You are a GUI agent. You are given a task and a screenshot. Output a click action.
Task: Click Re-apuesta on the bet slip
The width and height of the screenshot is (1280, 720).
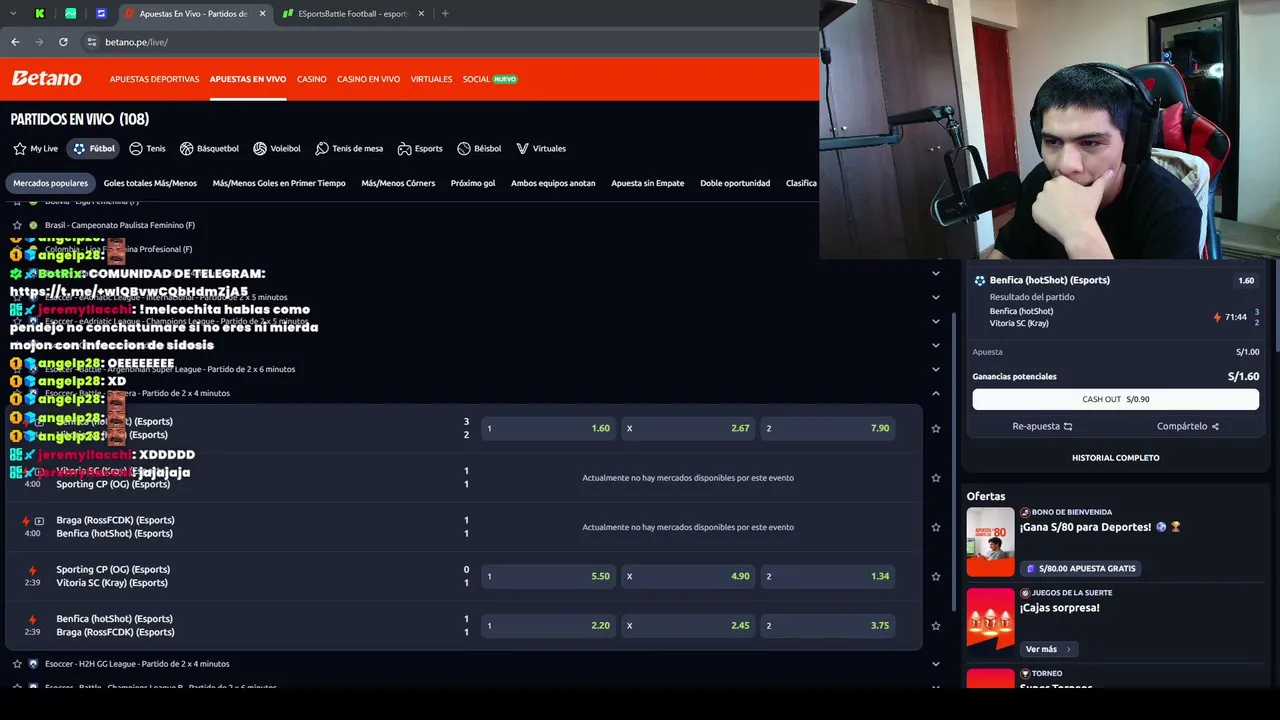coord(1042,426)
